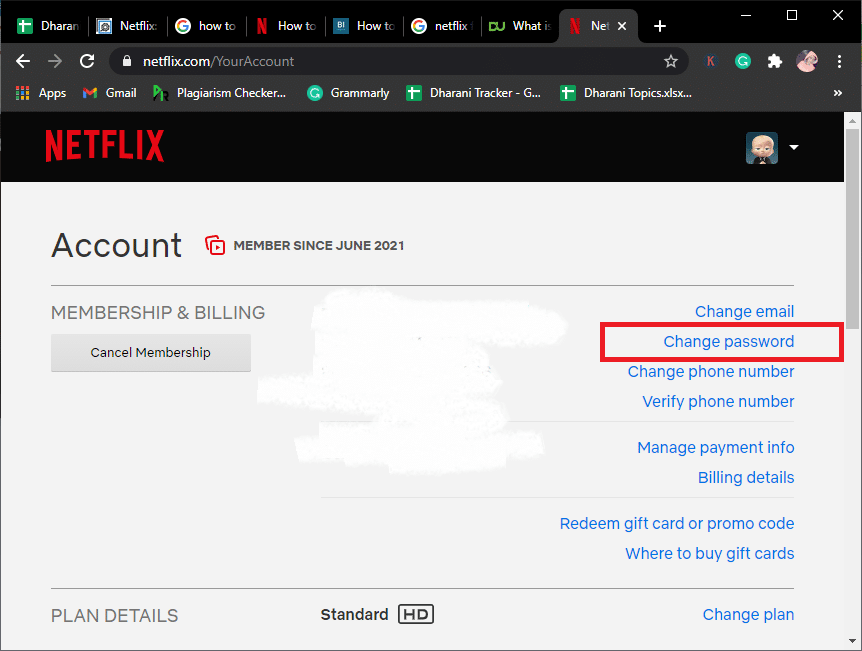Maximize the Chrome window
Viewport: 862px width, 651px height.
coord(792,15)
